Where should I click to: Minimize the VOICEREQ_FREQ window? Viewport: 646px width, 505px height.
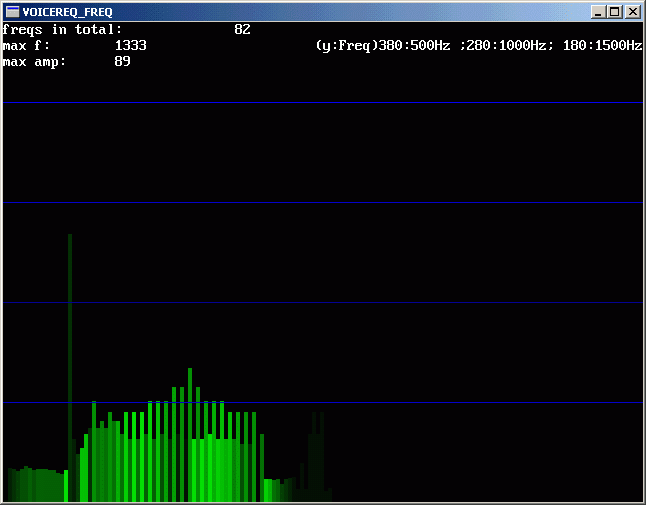click(x=599, y=12)
